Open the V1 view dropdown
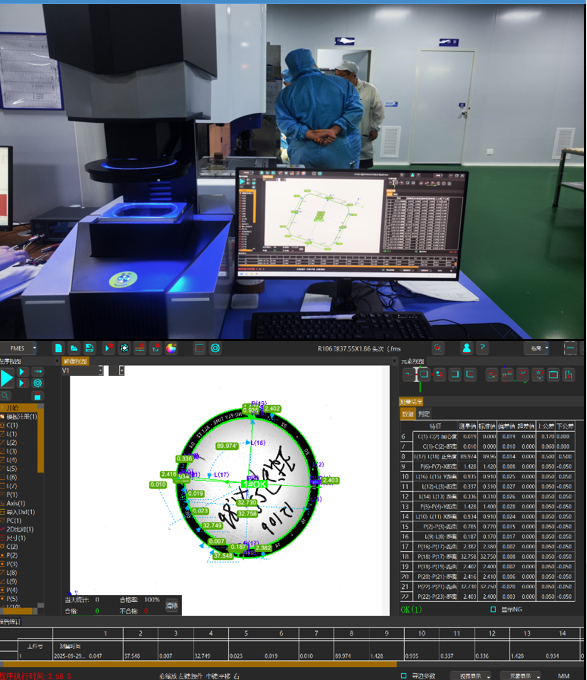Viewport: 587px width, 680px height. [82, 370]
